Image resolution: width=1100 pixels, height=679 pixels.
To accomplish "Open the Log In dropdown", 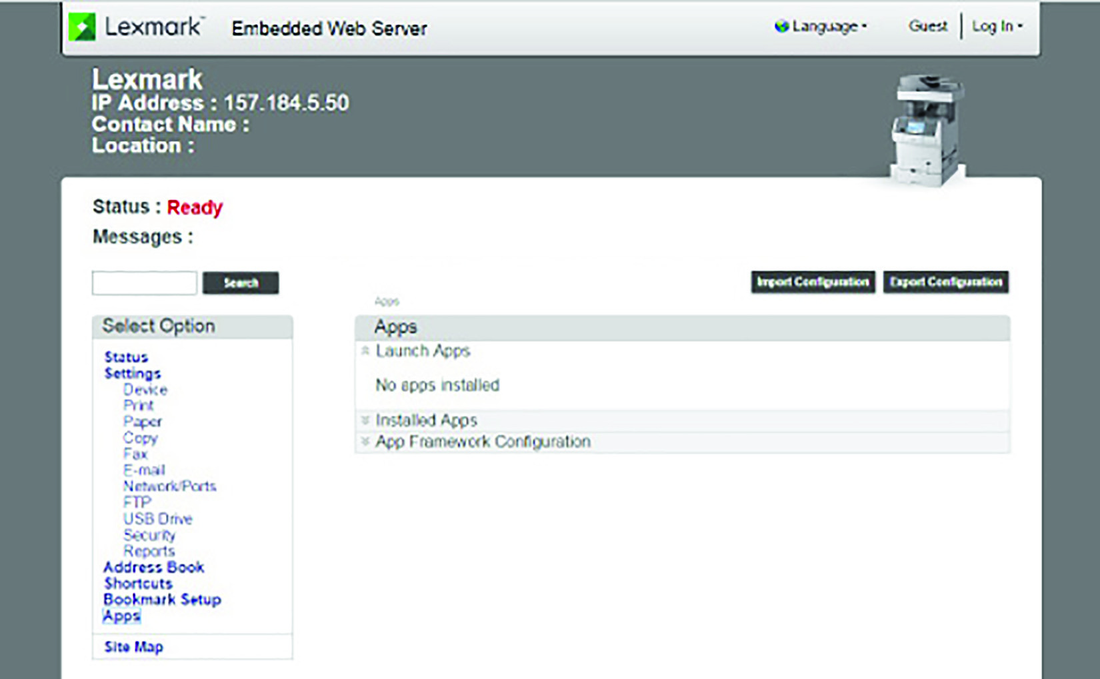I will [x=997, y=27].
